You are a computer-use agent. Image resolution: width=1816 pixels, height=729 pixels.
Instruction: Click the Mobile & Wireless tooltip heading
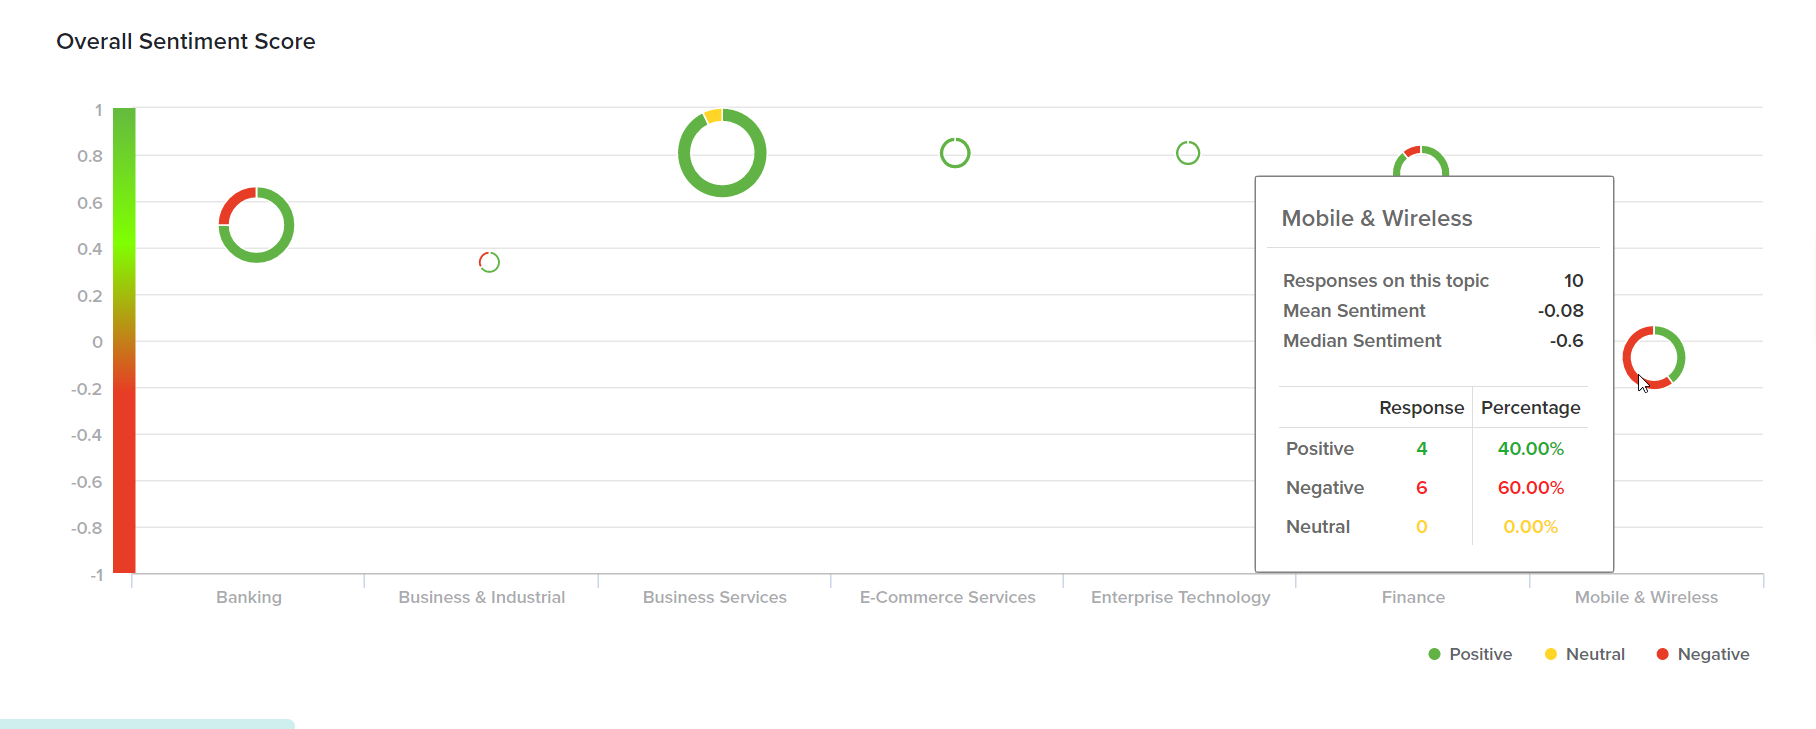coord(1377,218)
